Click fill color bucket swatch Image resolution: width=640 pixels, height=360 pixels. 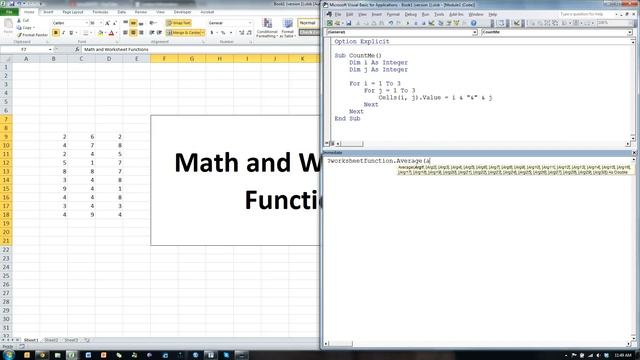(100, 33)
